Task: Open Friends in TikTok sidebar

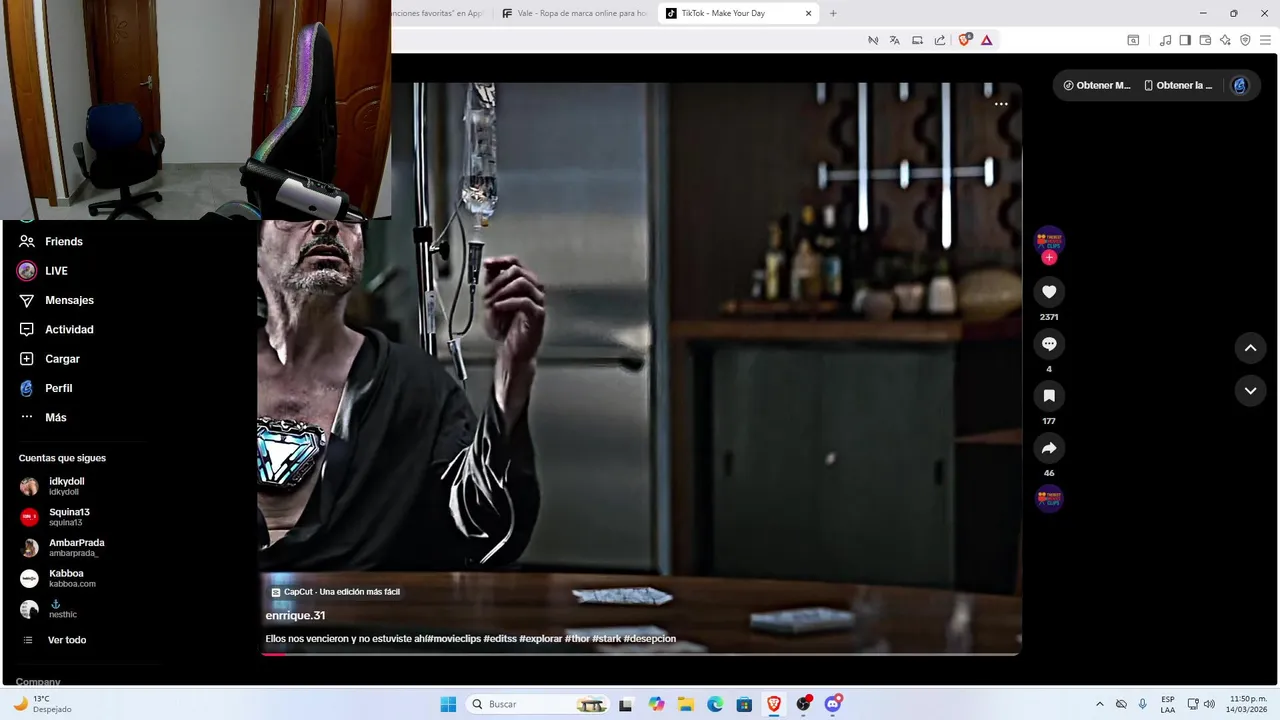Action: (51, 241)
